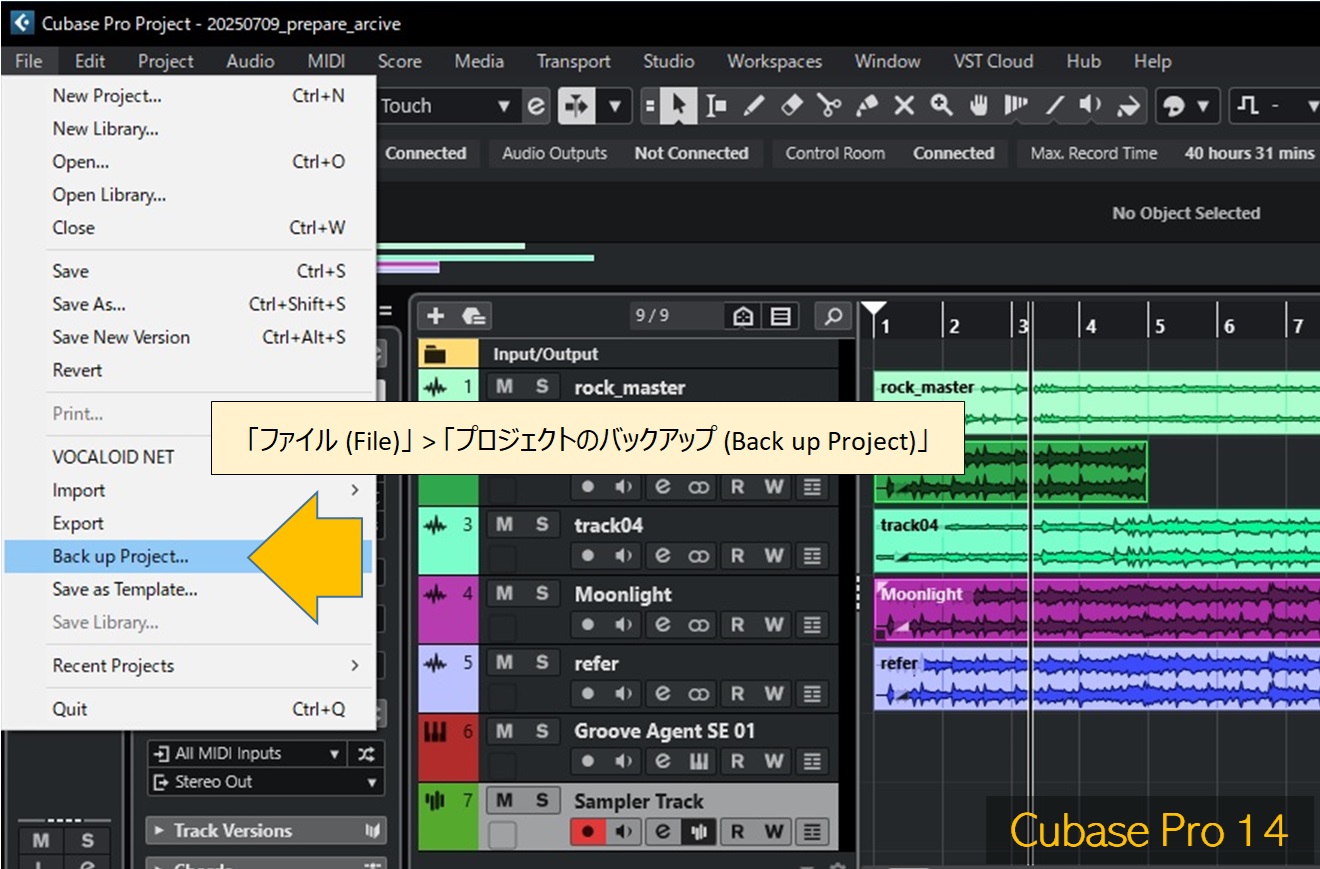Choose Export from File menu
Viewport: 1320px width, 869px height.
(x=190, y=523)
